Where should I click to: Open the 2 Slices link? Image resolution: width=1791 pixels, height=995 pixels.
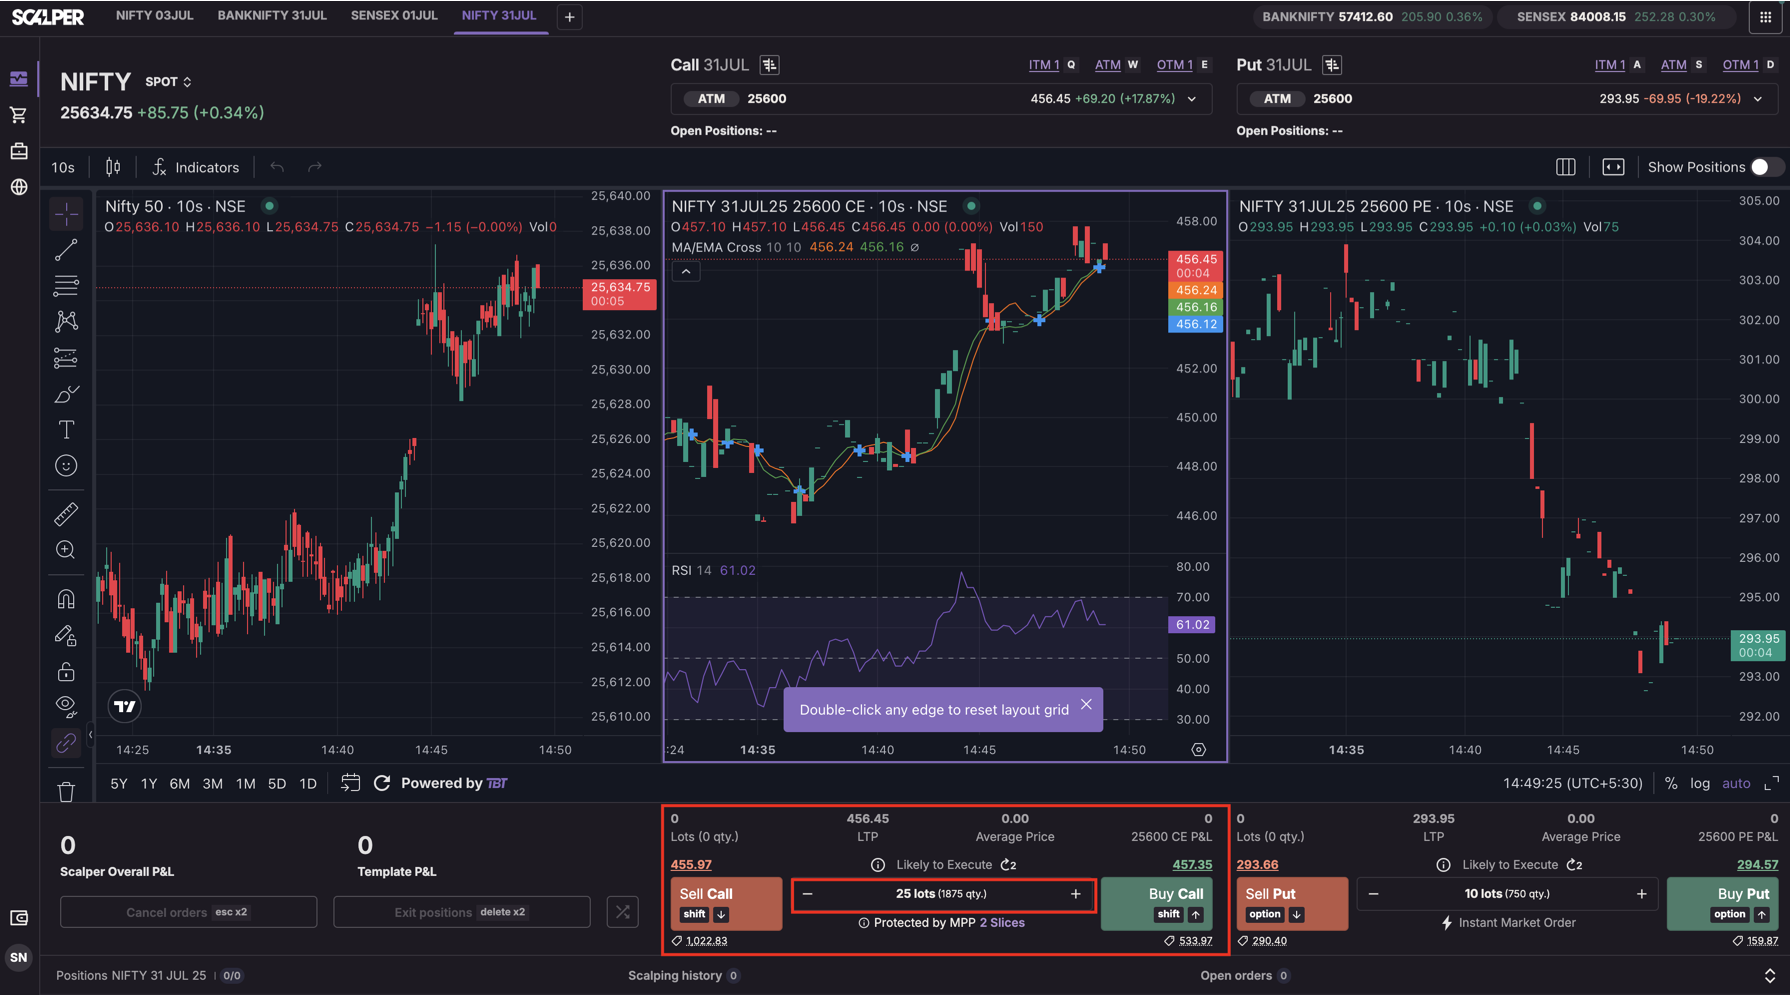coord(1002,923)
